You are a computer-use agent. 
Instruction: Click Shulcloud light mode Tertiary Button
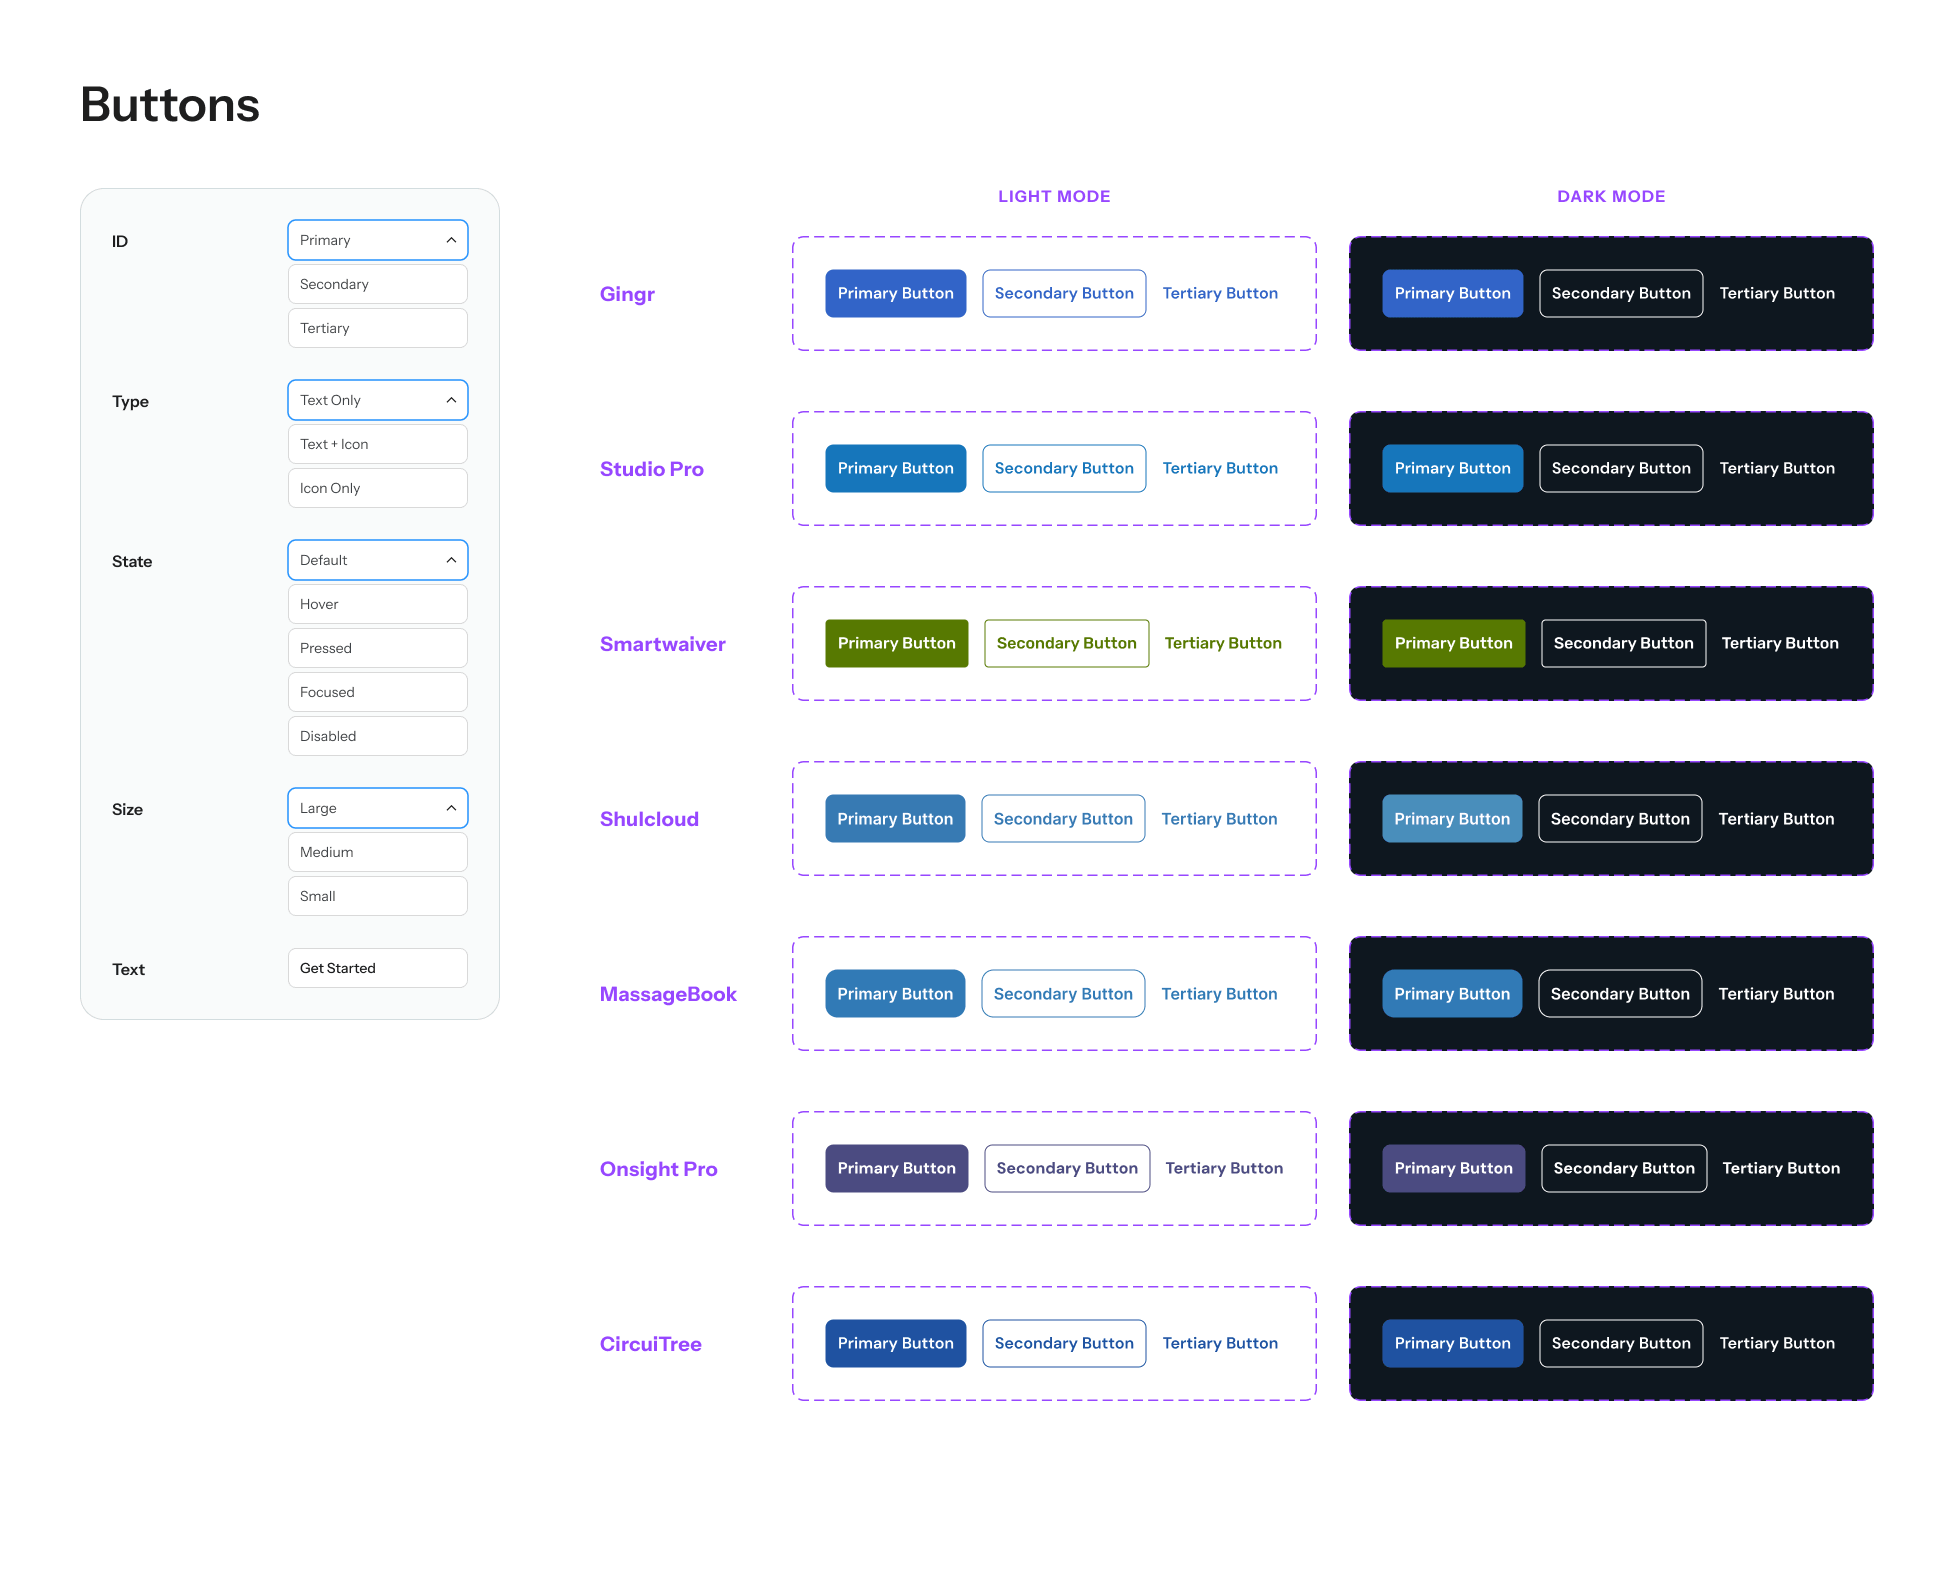click(1219, 819)
